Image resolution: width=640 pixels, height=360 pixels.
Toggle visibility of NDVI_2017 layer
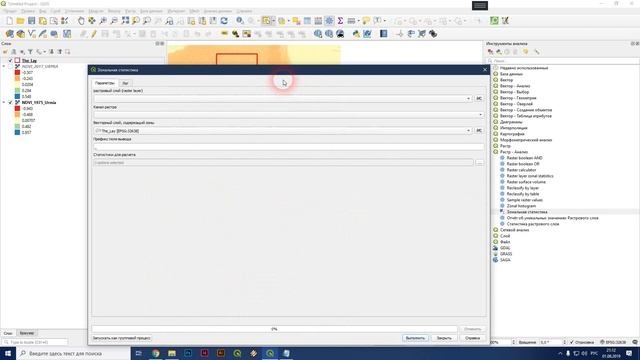point(11,66)
